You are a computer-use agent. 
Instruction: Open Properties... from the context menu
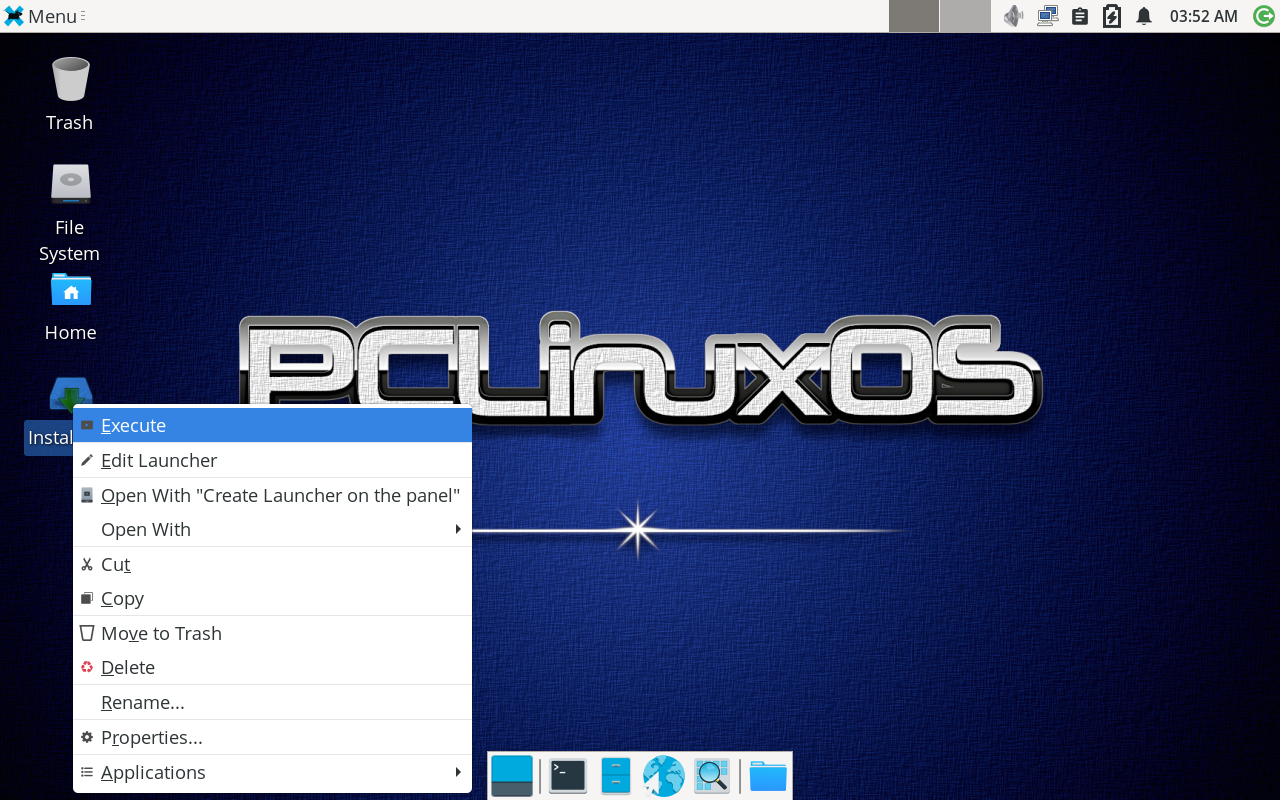(x=272, y=737)
